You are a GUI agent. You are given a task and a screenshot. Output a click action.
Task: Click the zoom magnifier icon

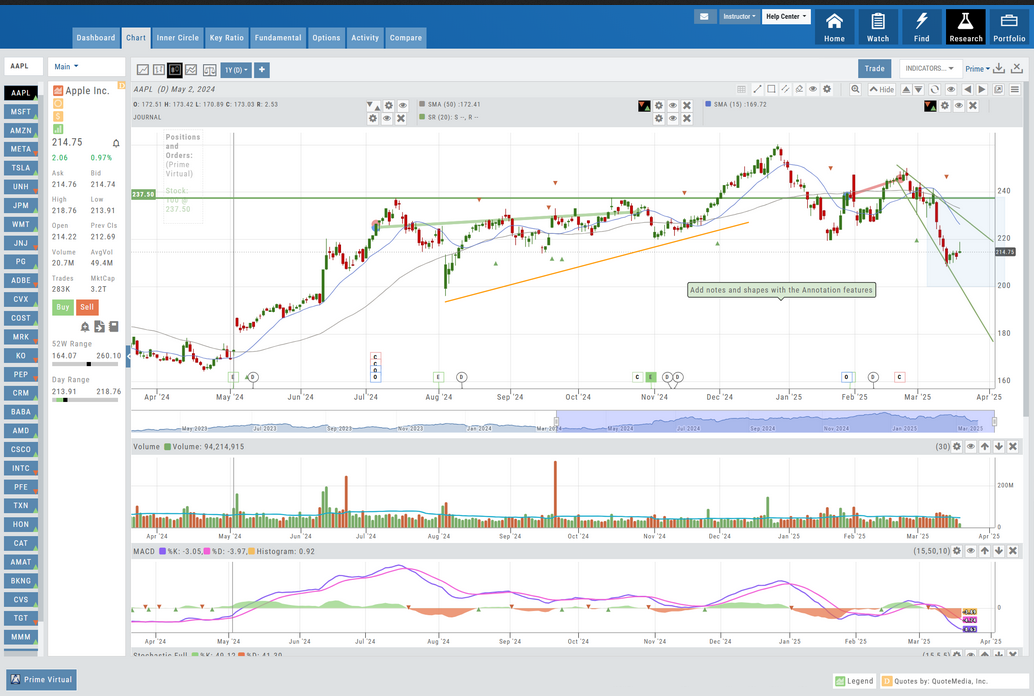(855, 89)
